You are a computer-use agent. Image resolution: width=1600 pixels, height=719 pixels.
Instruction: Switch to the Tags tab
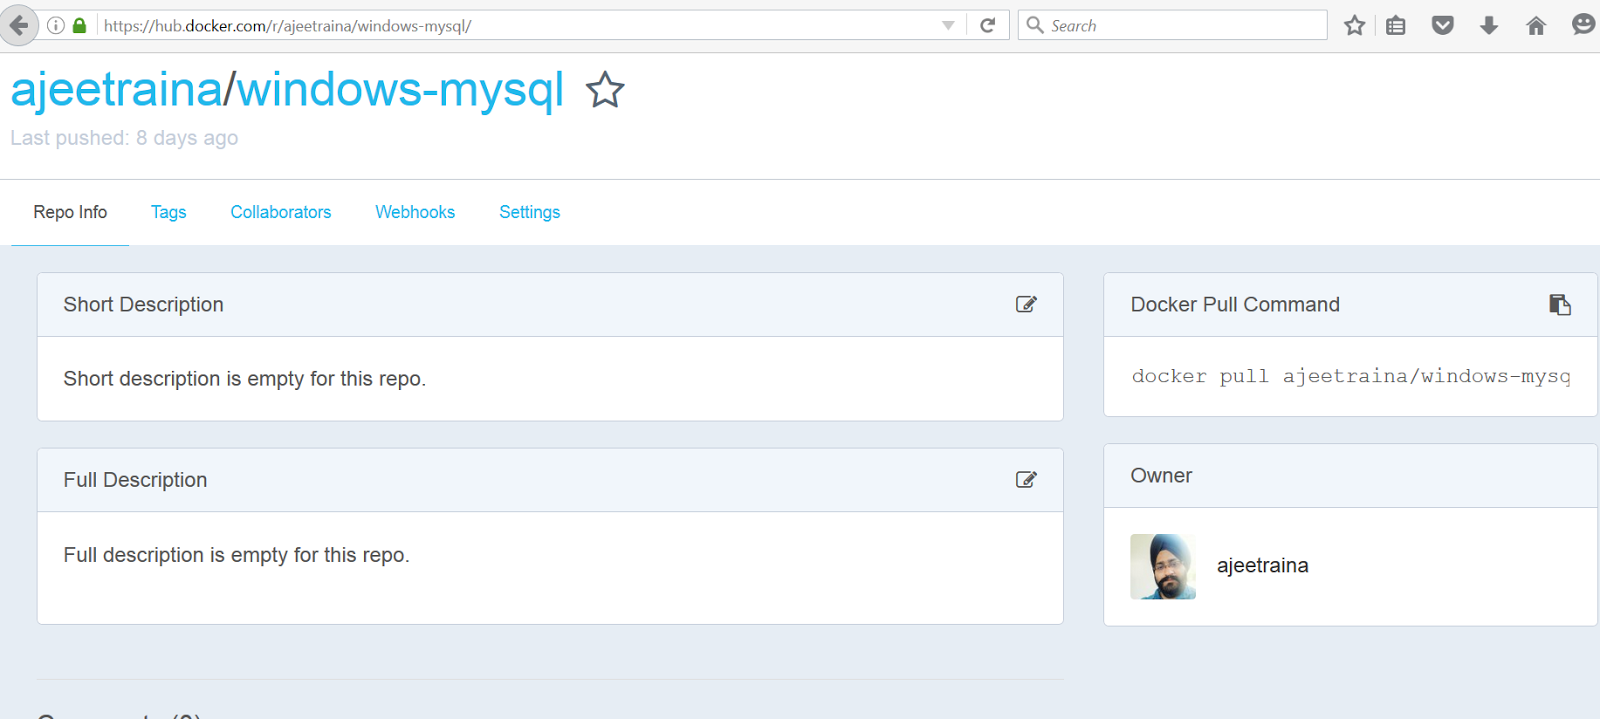click(168, 212)
